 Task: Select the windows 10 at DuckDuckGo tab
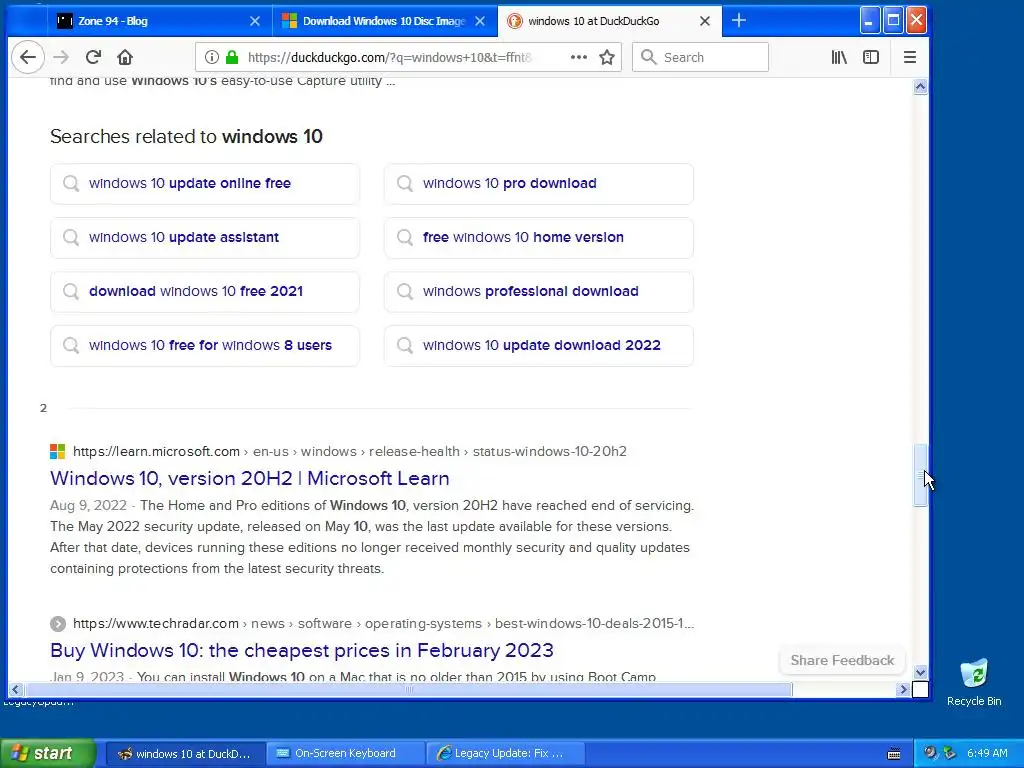[x=610, y=21]
